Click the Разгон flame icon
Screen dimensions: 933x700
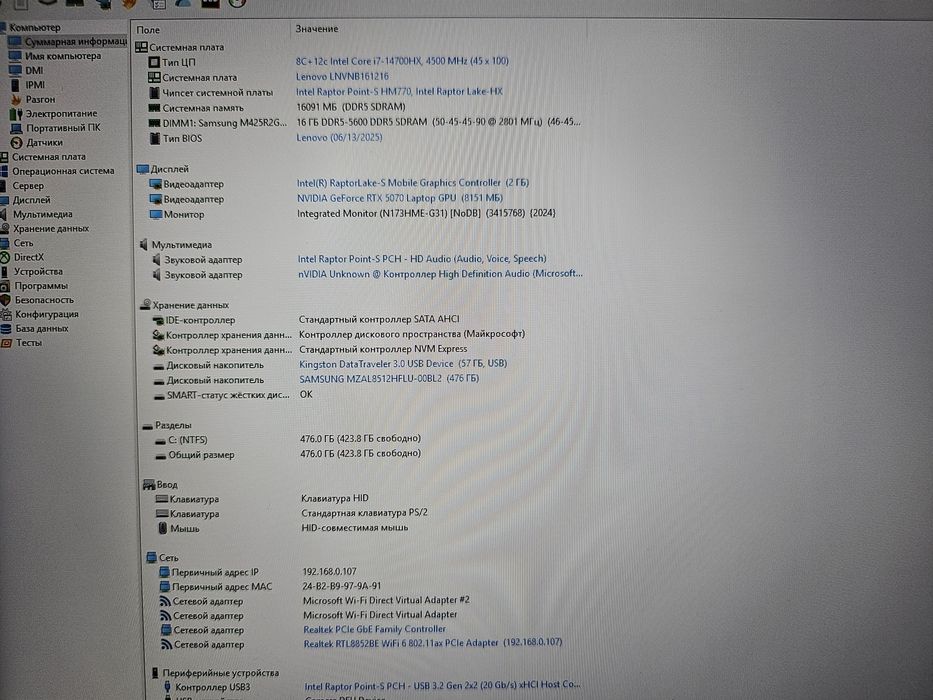pyautogui.click(x=16, y=99)
